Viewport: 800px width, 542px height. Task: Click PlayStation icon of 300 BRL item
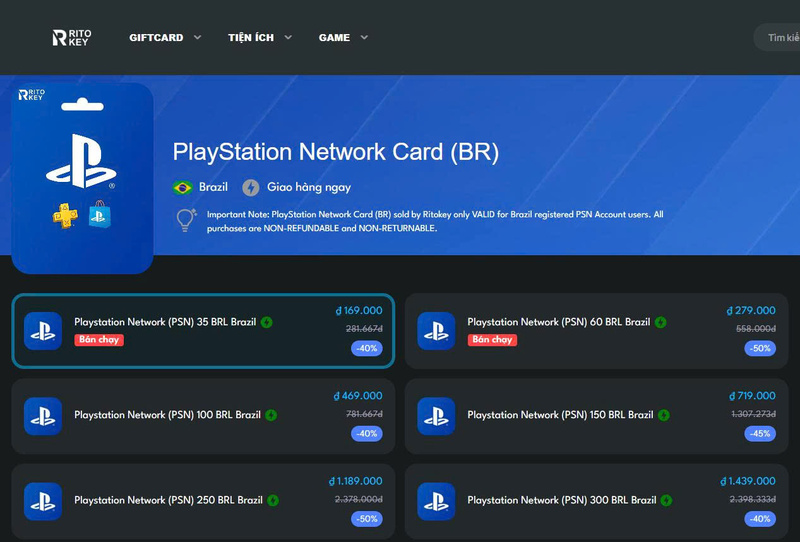[x=436, y=502]
